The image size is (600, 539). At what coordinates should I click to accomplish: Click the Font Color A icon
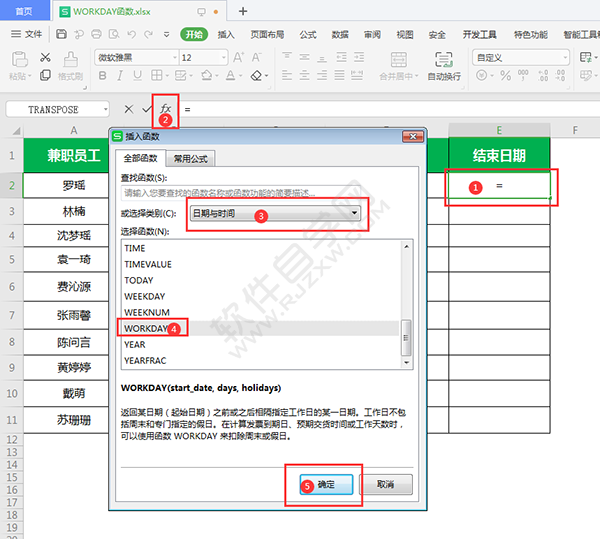[230, 75]
